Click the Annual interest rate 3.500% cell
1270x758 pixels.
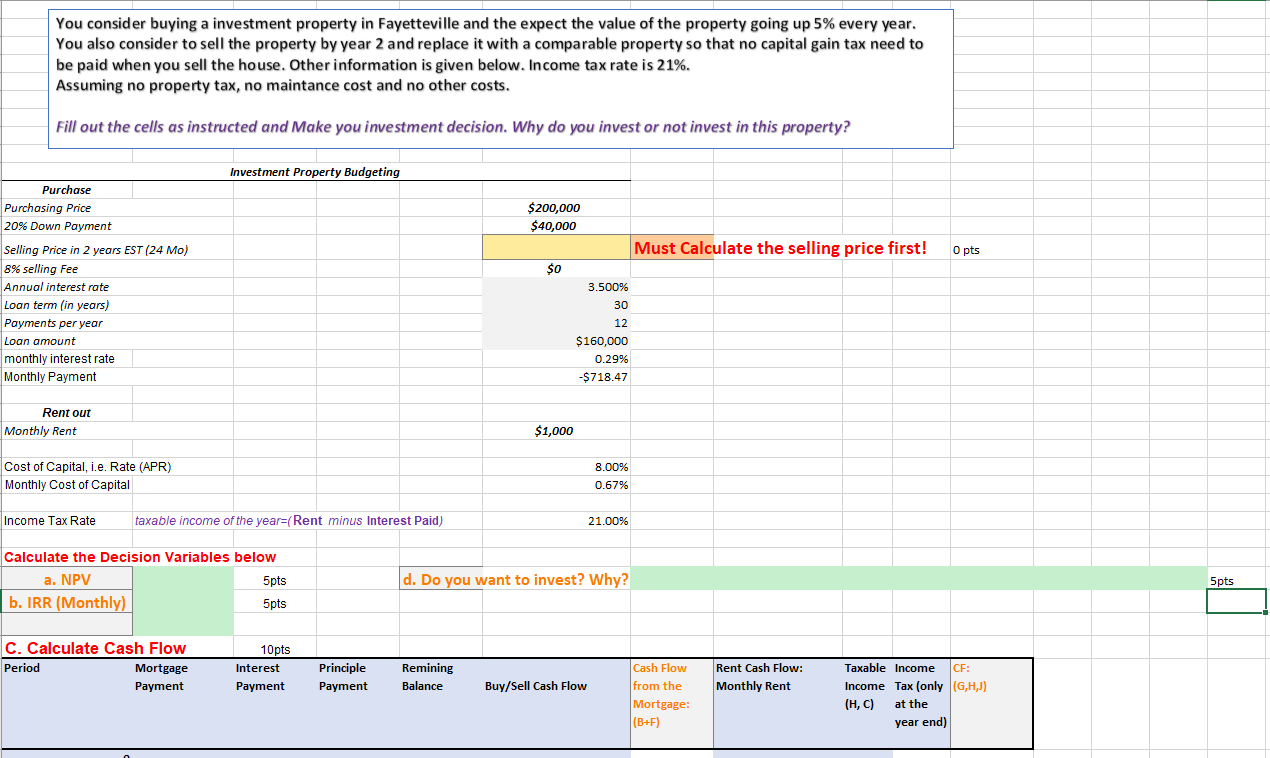555,286
